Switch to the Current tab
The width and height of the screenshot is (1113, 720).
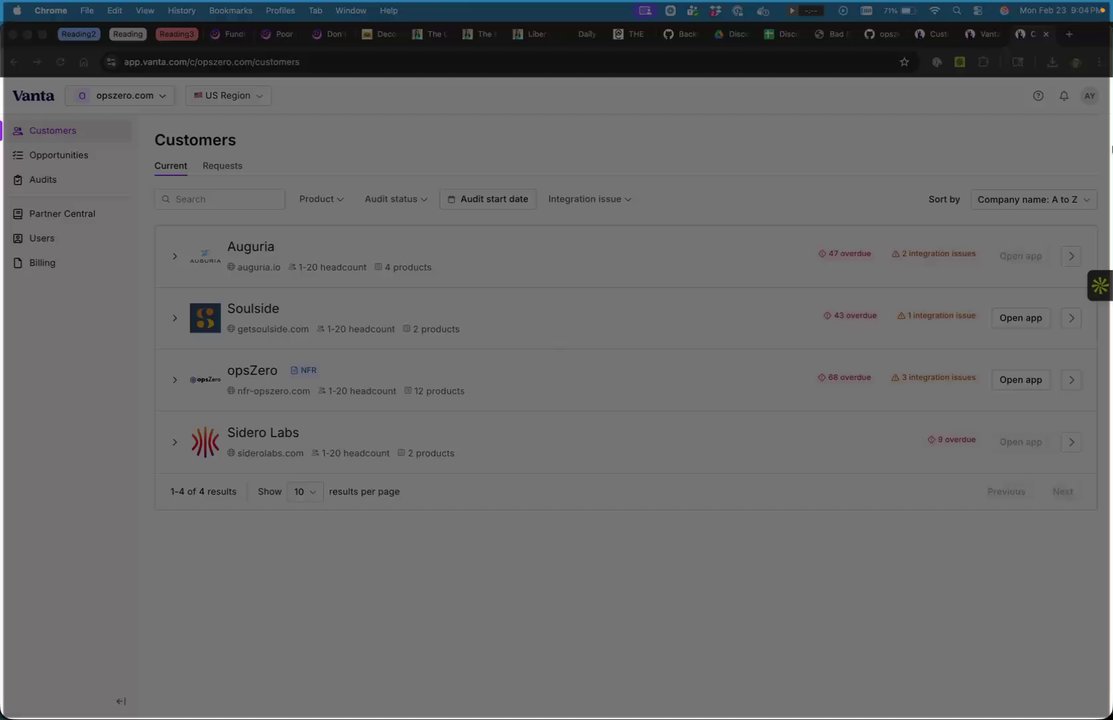coord(171,166)
